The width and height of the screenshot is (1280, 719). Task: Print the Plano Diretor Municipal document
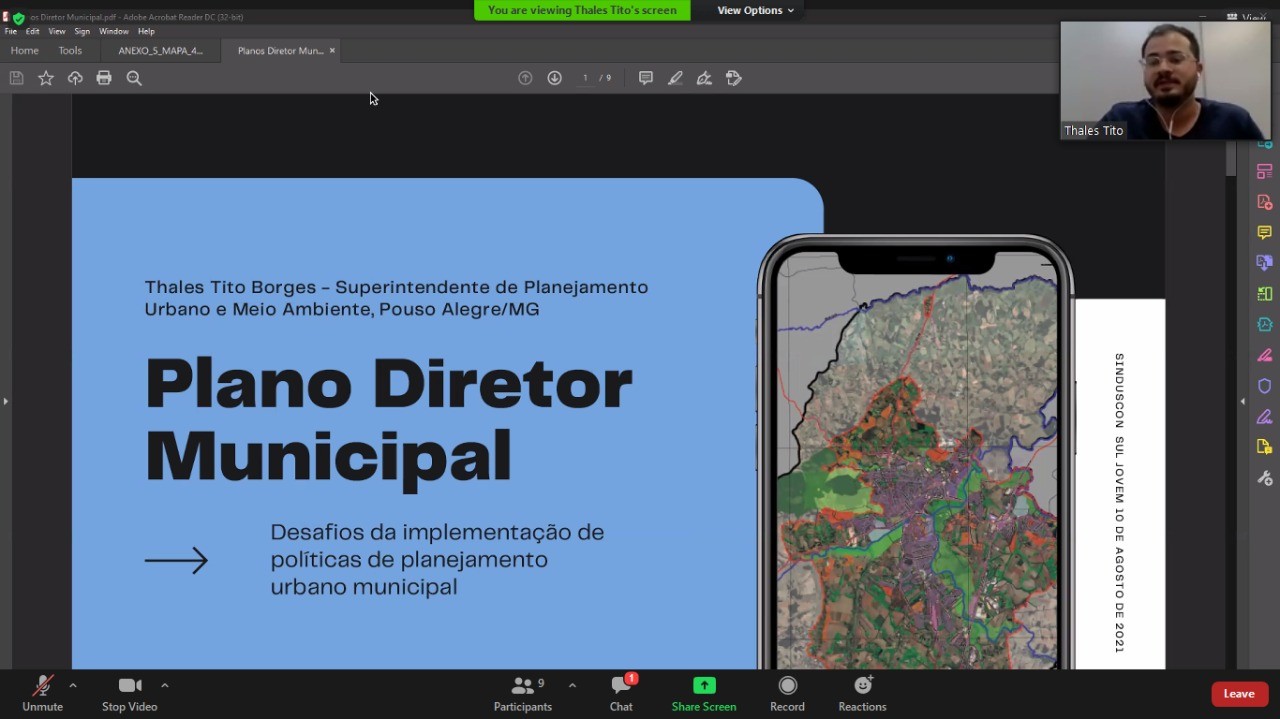104,77
